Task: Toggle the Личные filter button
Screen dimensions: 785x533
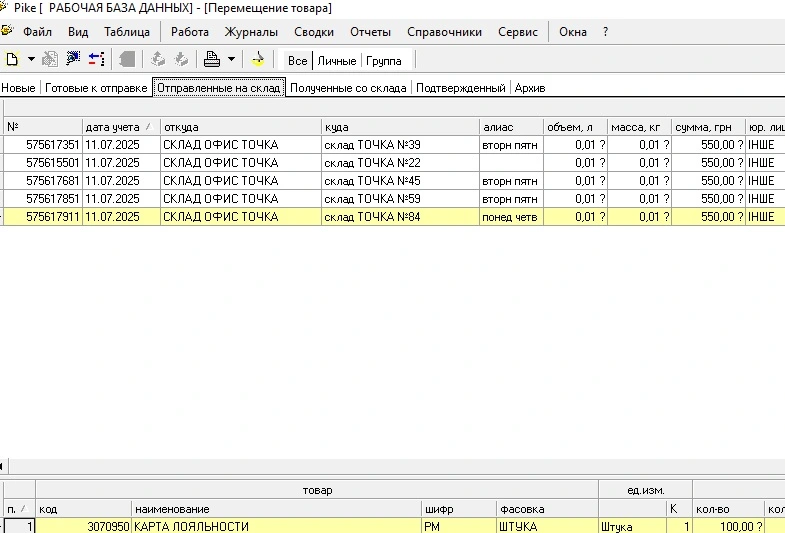Action: 336,61
